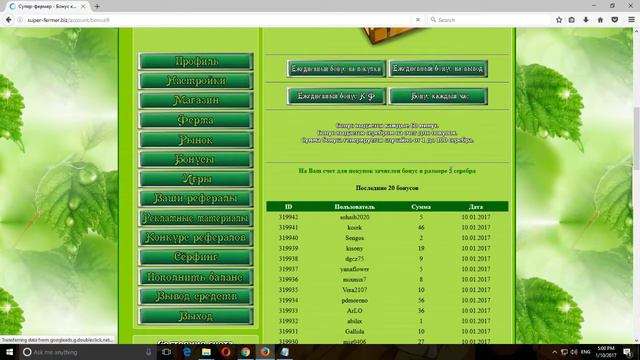
Task: Select Рынок in the sidebar
Action: point(196,140)
